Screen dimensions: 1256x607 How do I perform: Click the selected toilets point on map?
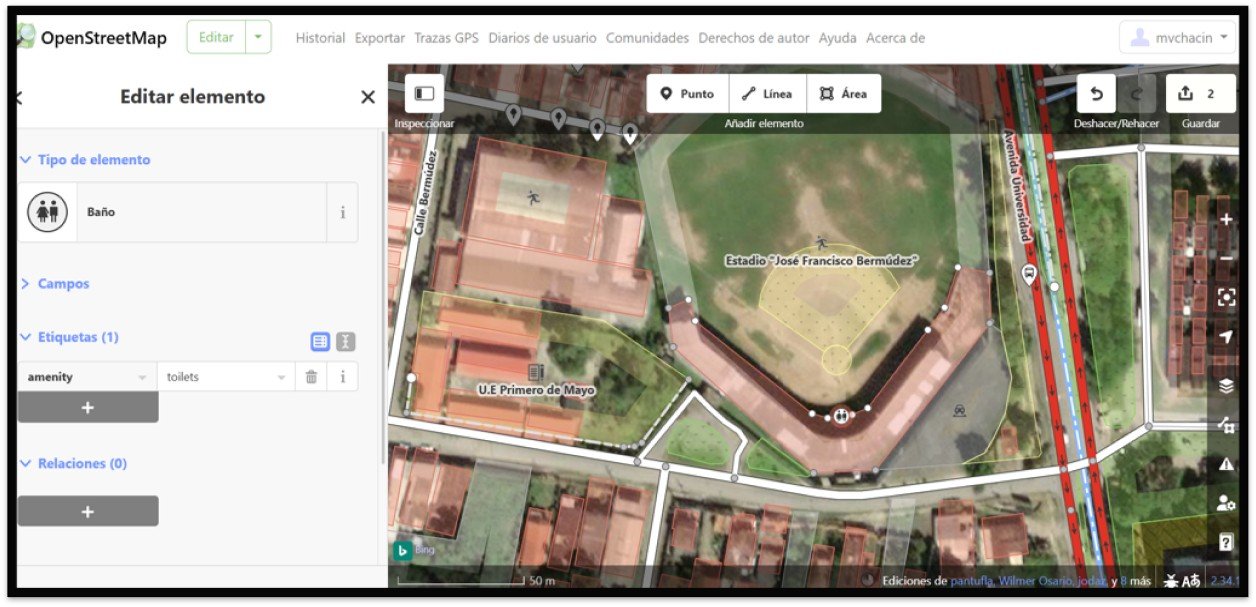pos(842,416)
